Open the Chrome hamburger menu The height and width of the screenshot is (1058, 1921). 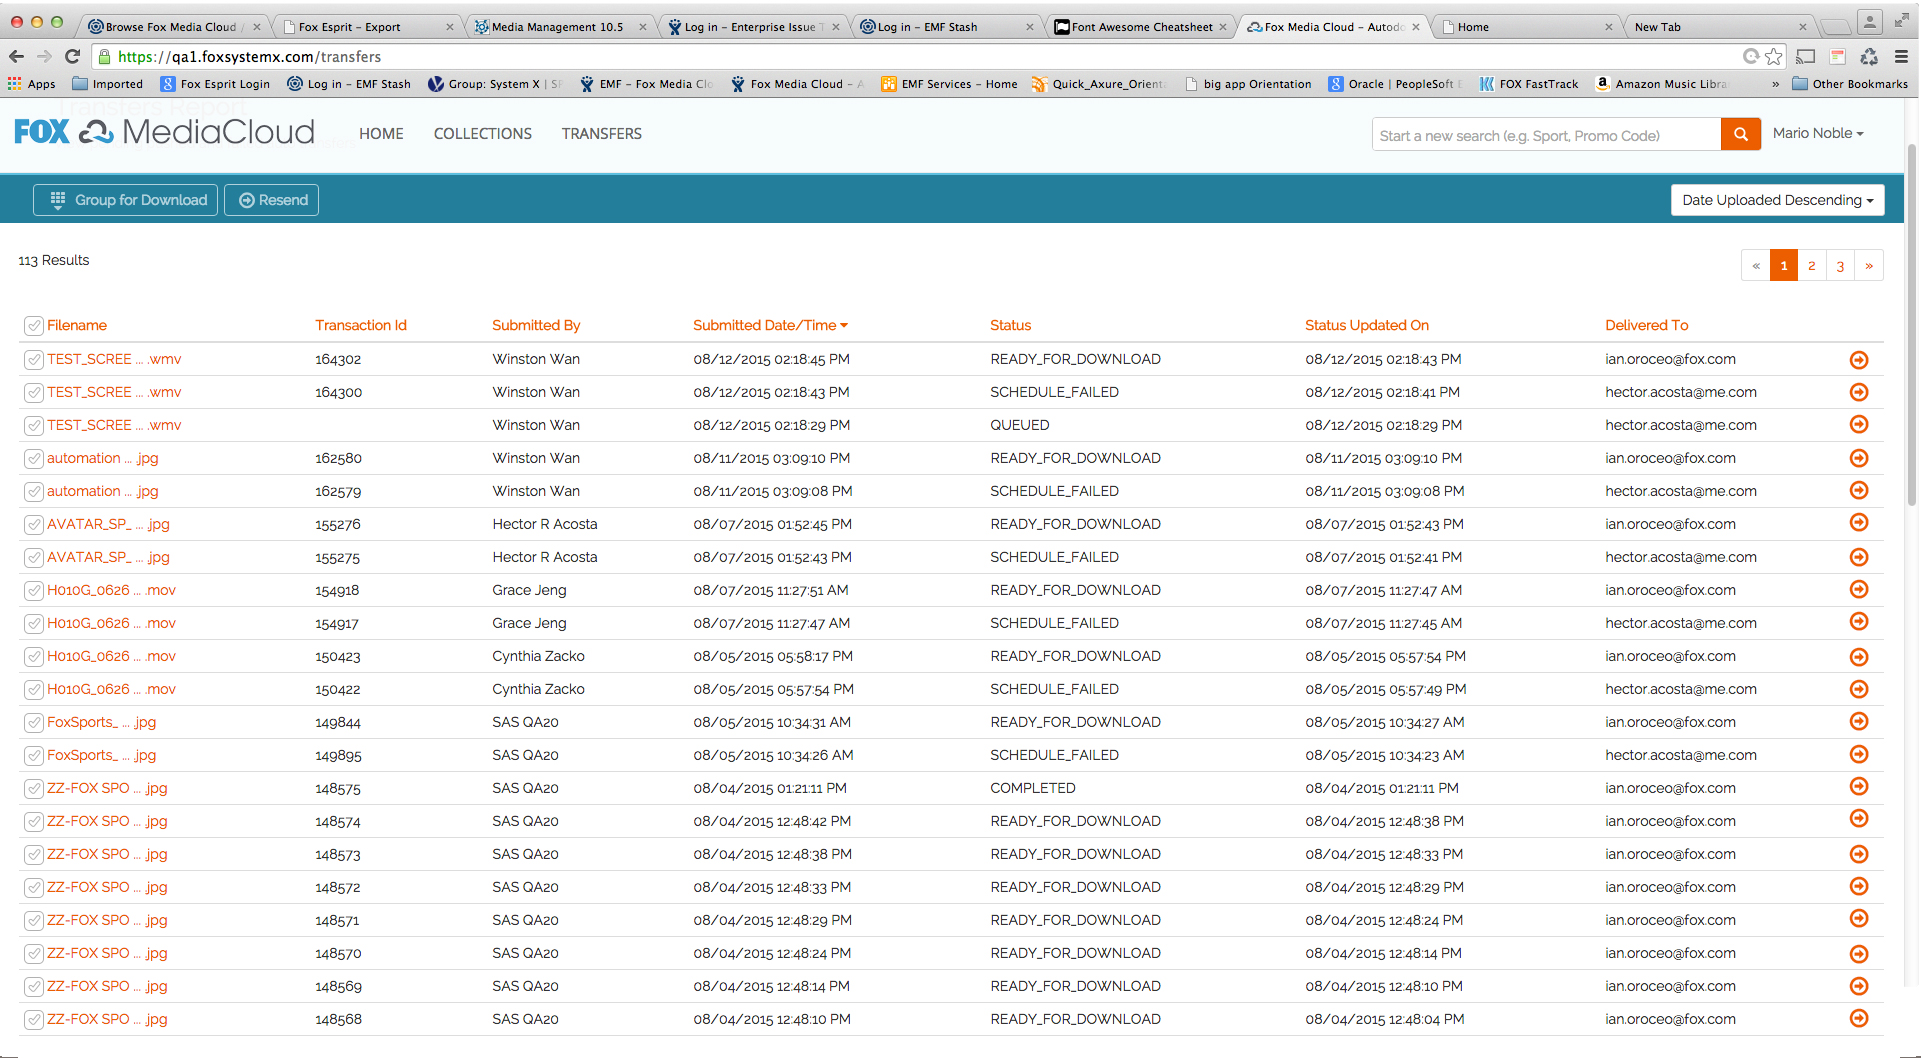point(1901,57)
